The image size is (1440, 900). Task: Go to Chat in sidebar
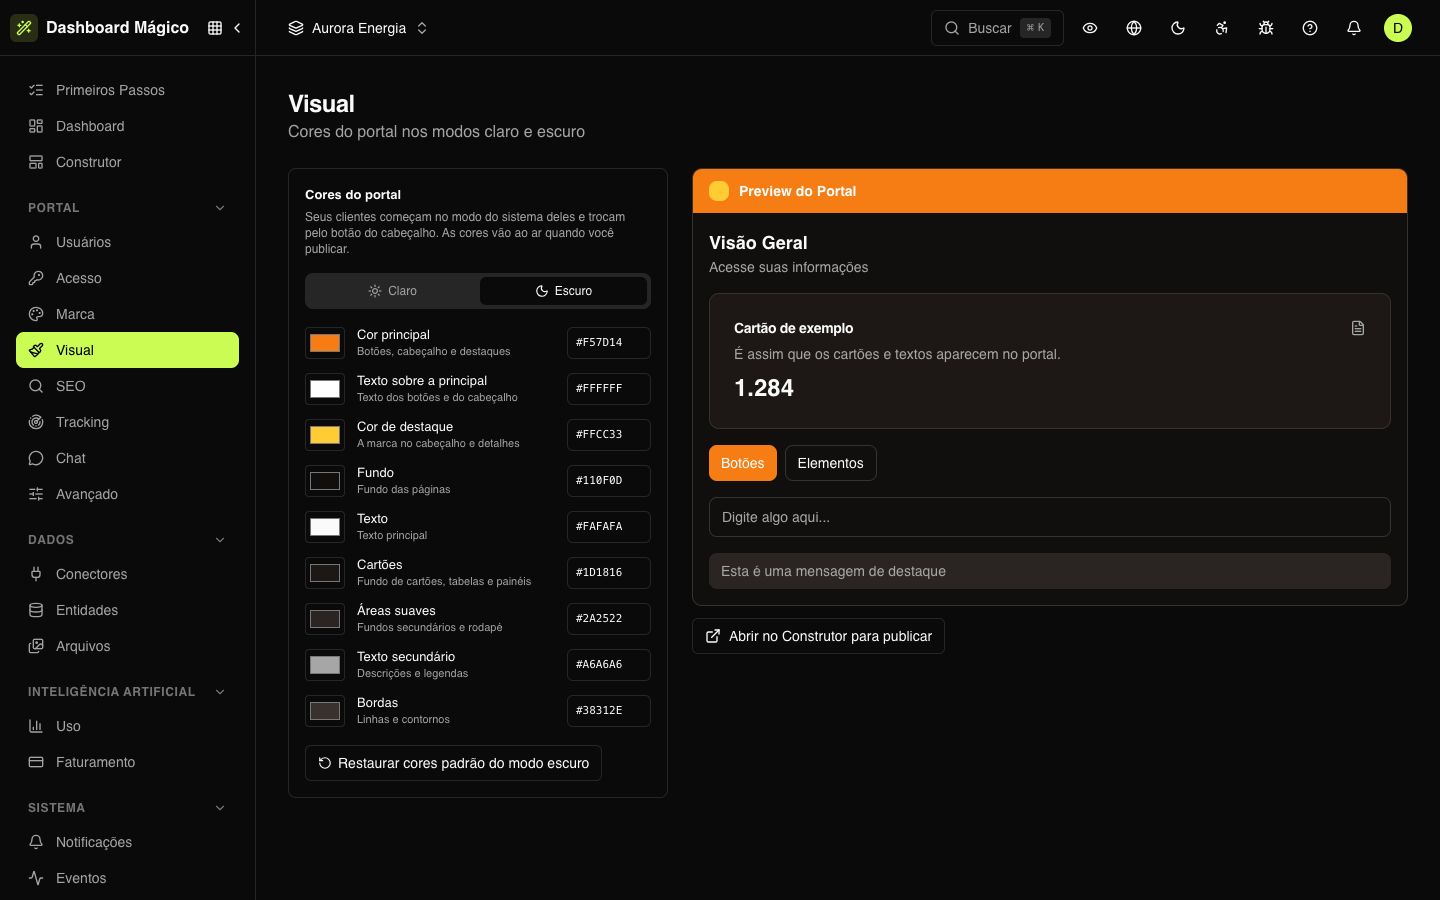tap(128, 458)
